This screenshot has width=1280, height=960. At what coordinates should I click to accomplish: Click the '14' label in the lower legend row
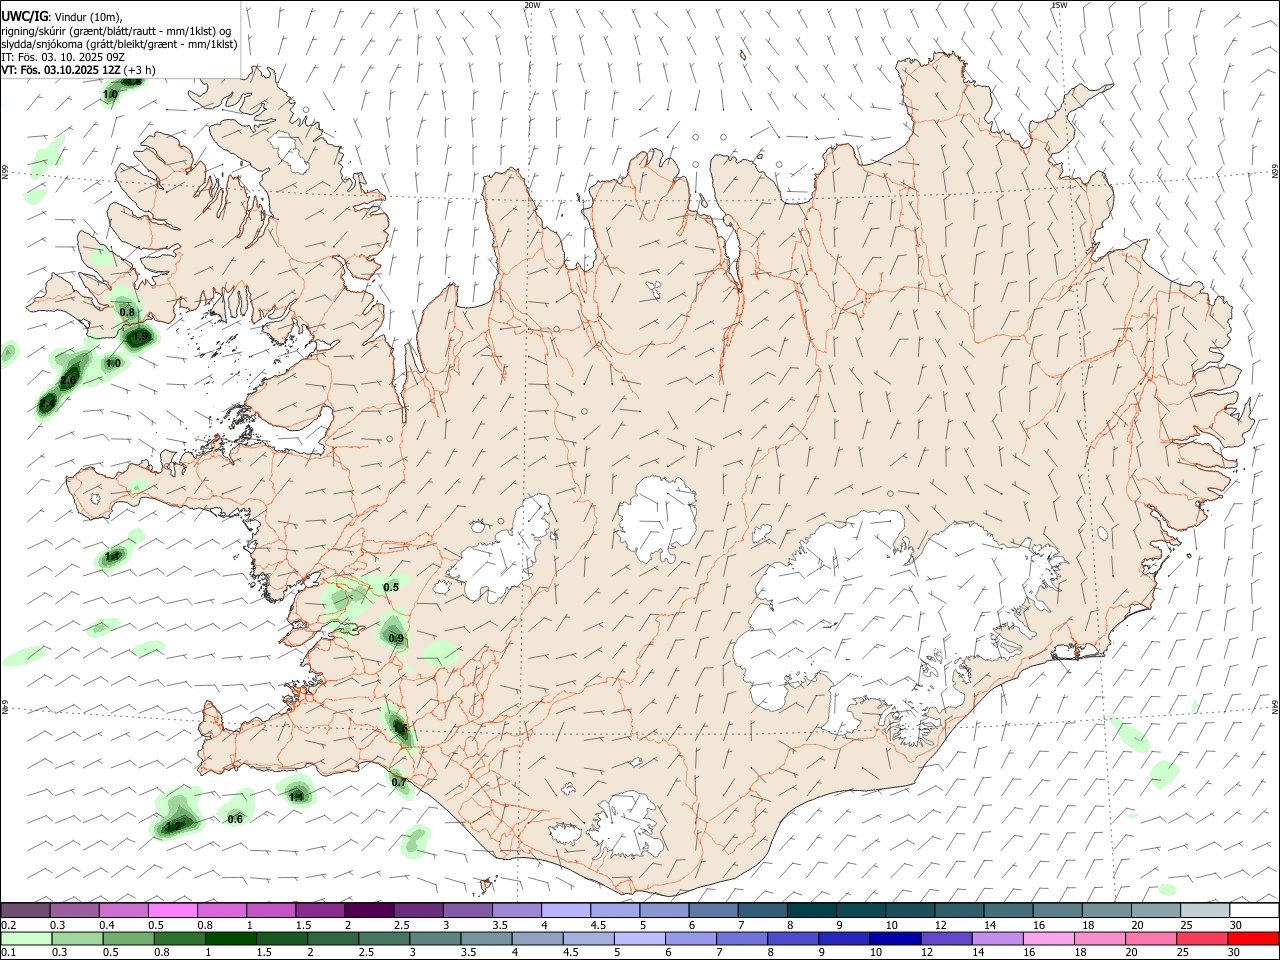pyautogui.click(x=977, y=953)
